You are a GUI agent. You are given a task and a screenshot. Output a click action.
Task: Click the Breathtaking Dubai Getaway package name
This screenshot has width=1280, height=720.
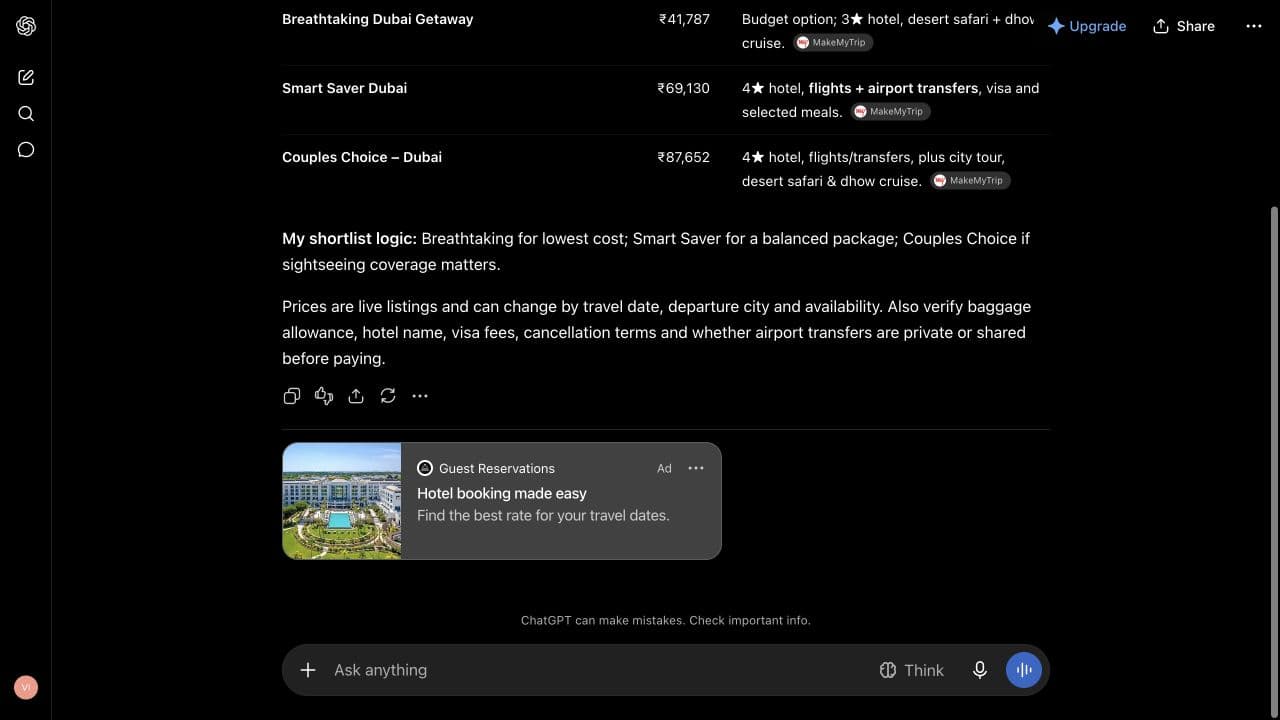378,19
